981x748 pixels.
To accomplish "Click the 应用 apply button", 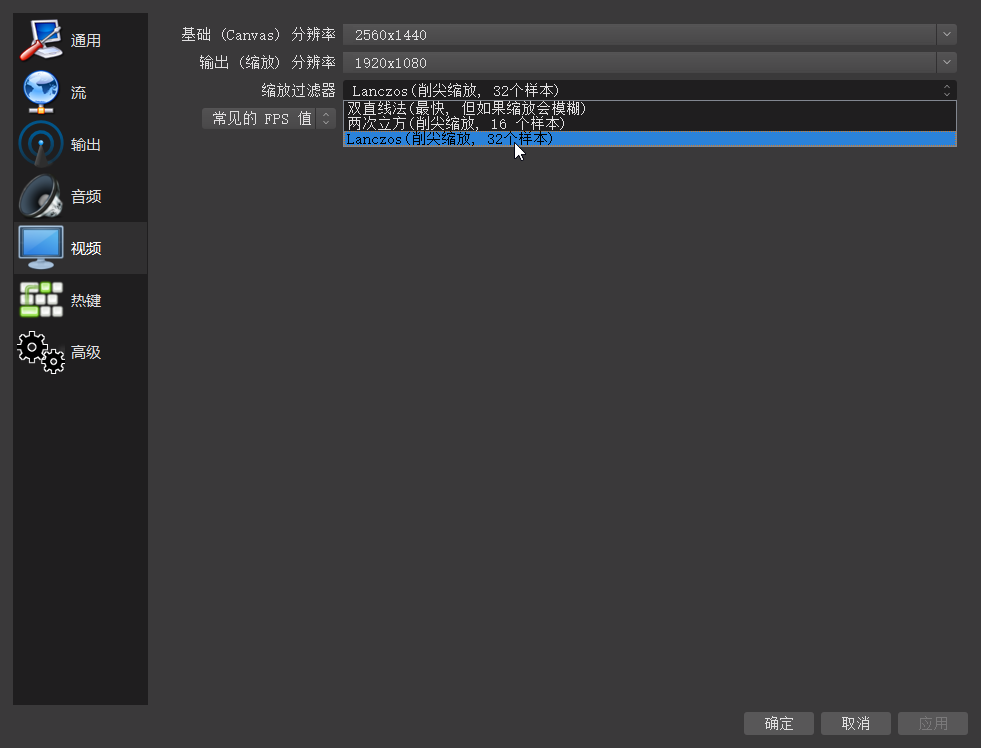I will [933, 724].
